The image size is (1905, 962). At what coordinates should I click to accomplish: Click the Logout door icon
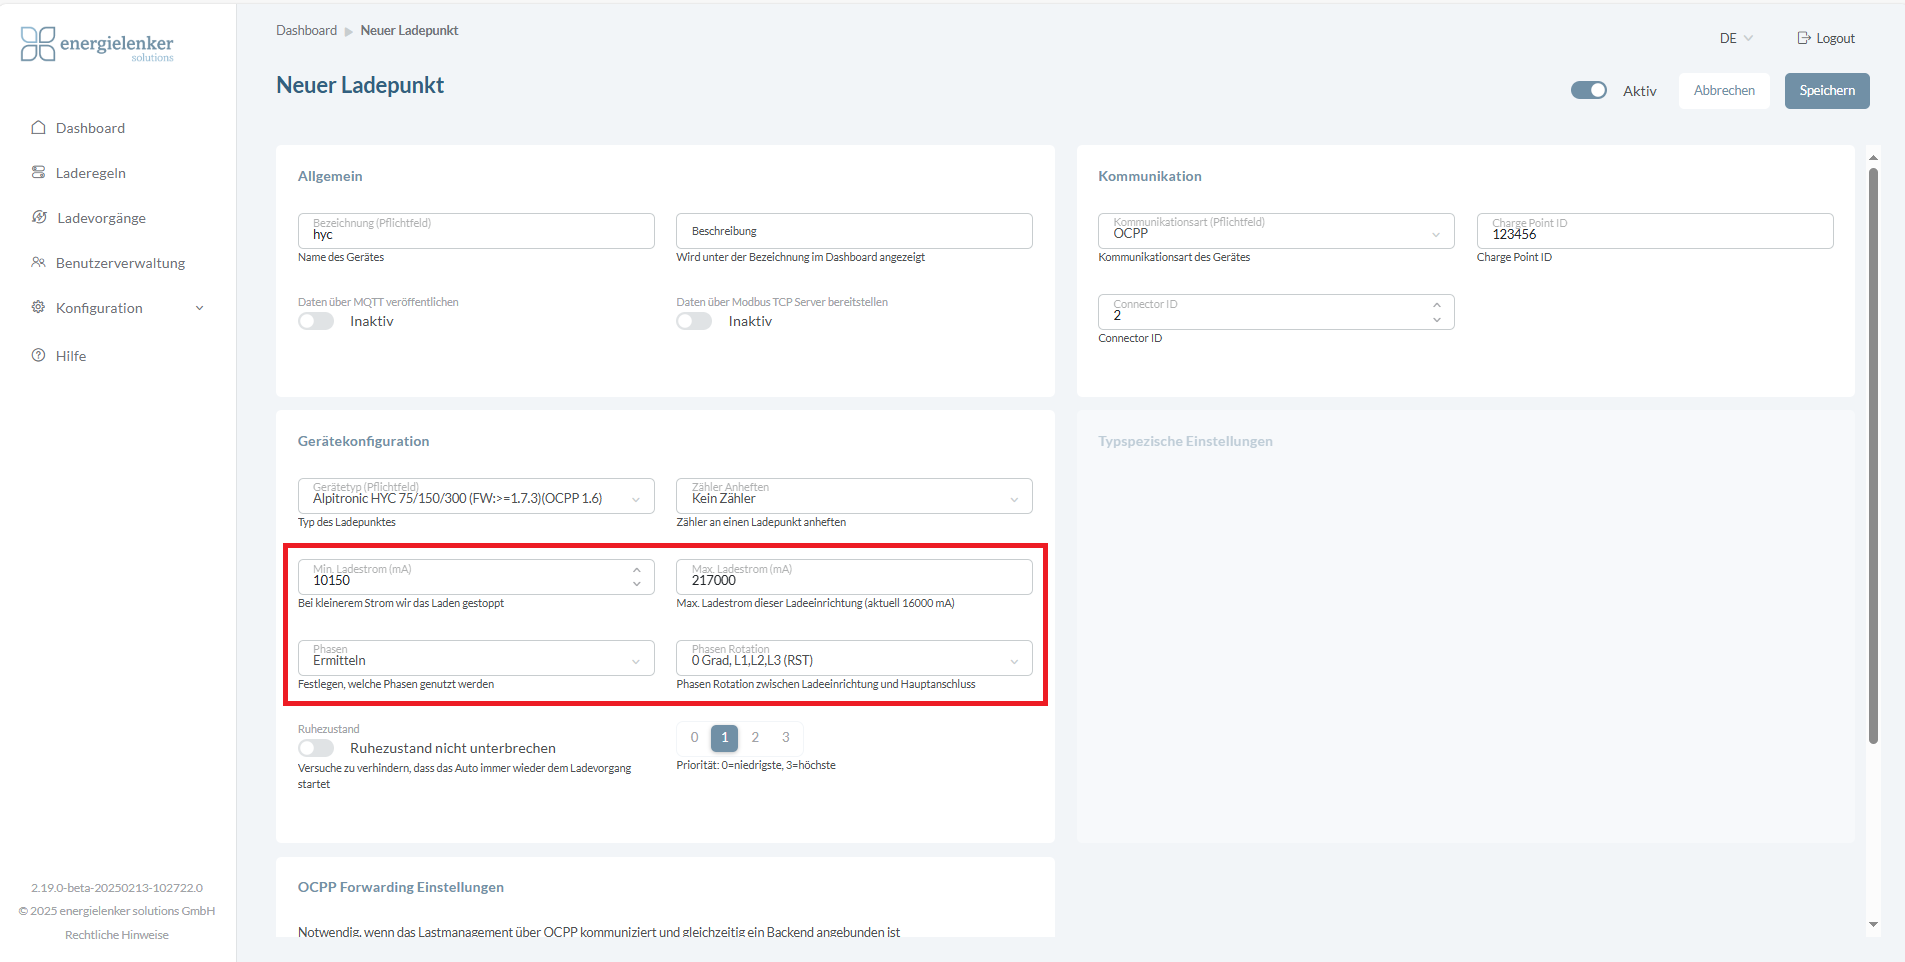click(x=1804, y=38)
